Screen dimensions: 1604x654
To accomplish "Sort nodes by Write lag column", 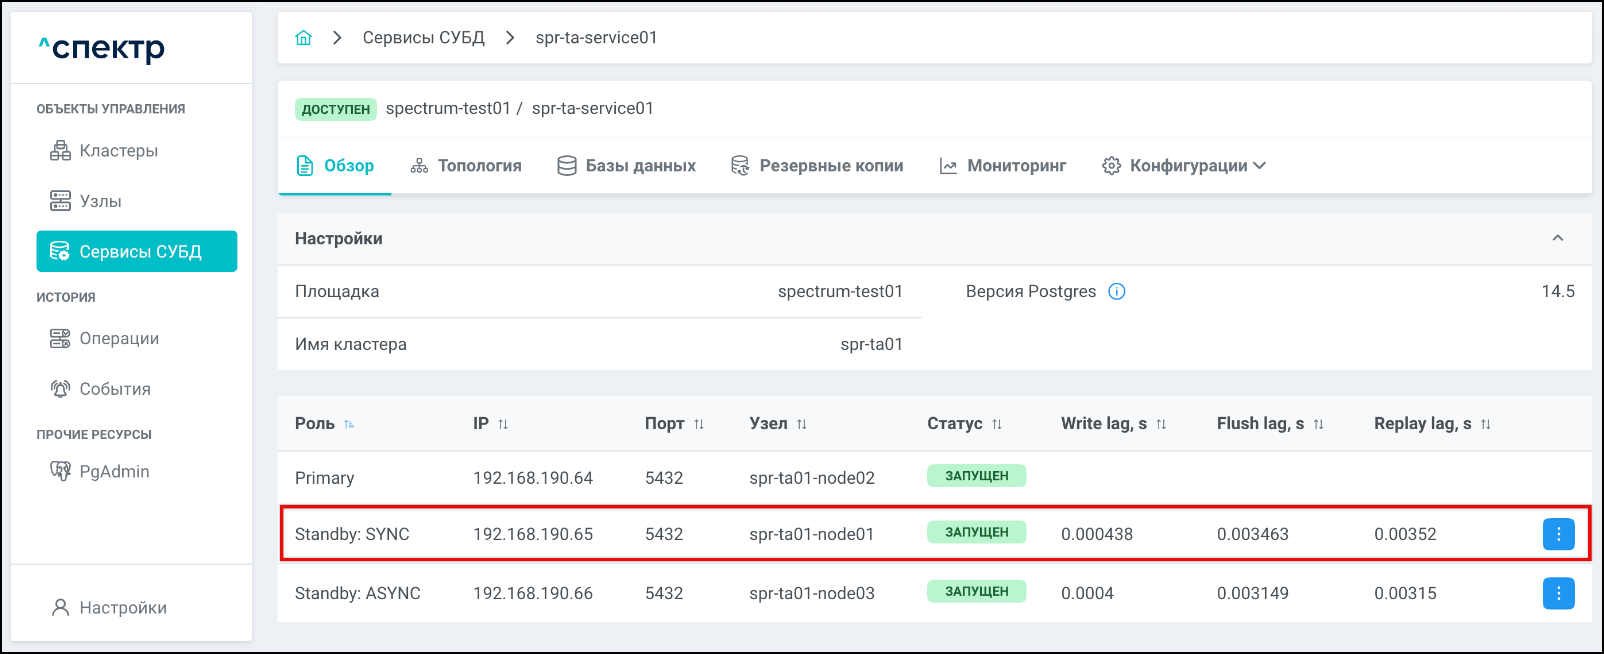I will click(x=1161, y=424).
